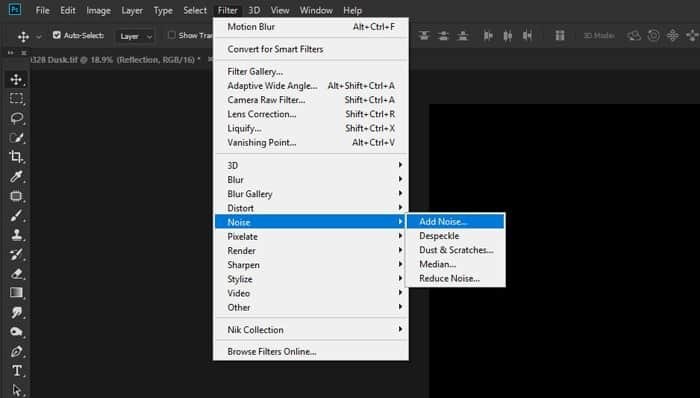Click Convert for Smart Filters

311,49
